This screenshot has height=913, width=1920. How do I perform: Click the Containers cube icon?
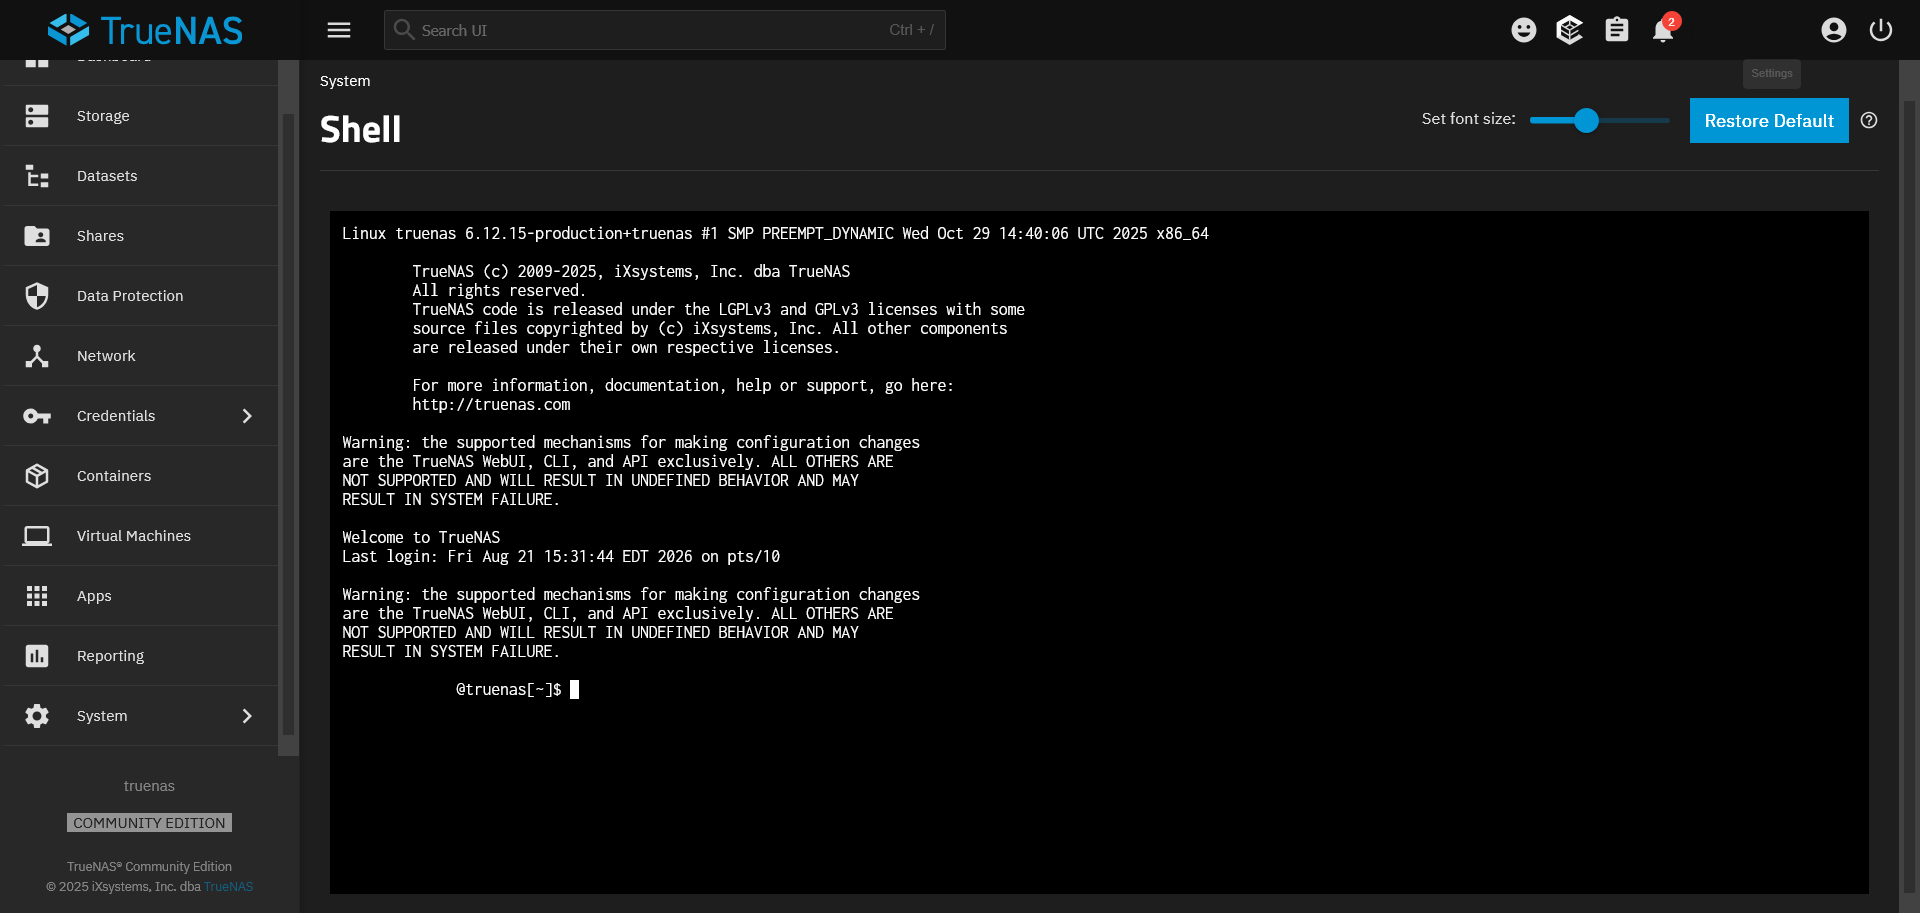[37, 476]
